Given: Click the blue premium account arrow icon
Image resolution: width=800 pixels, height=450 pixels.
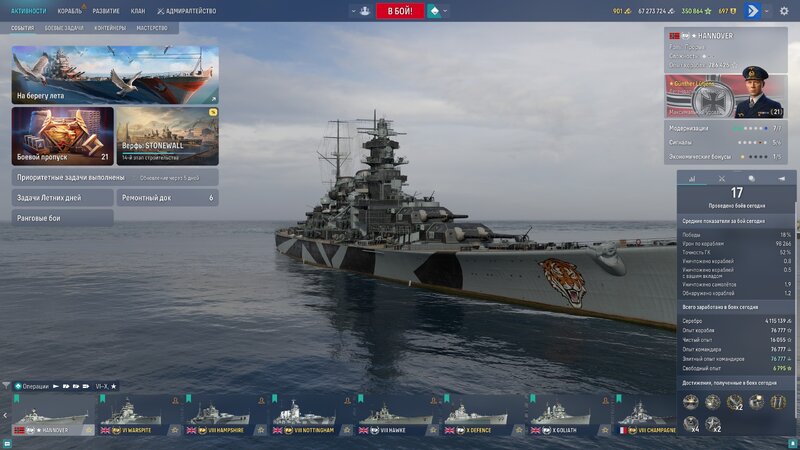Looking at the screenshot, I should tap(752, 11).
